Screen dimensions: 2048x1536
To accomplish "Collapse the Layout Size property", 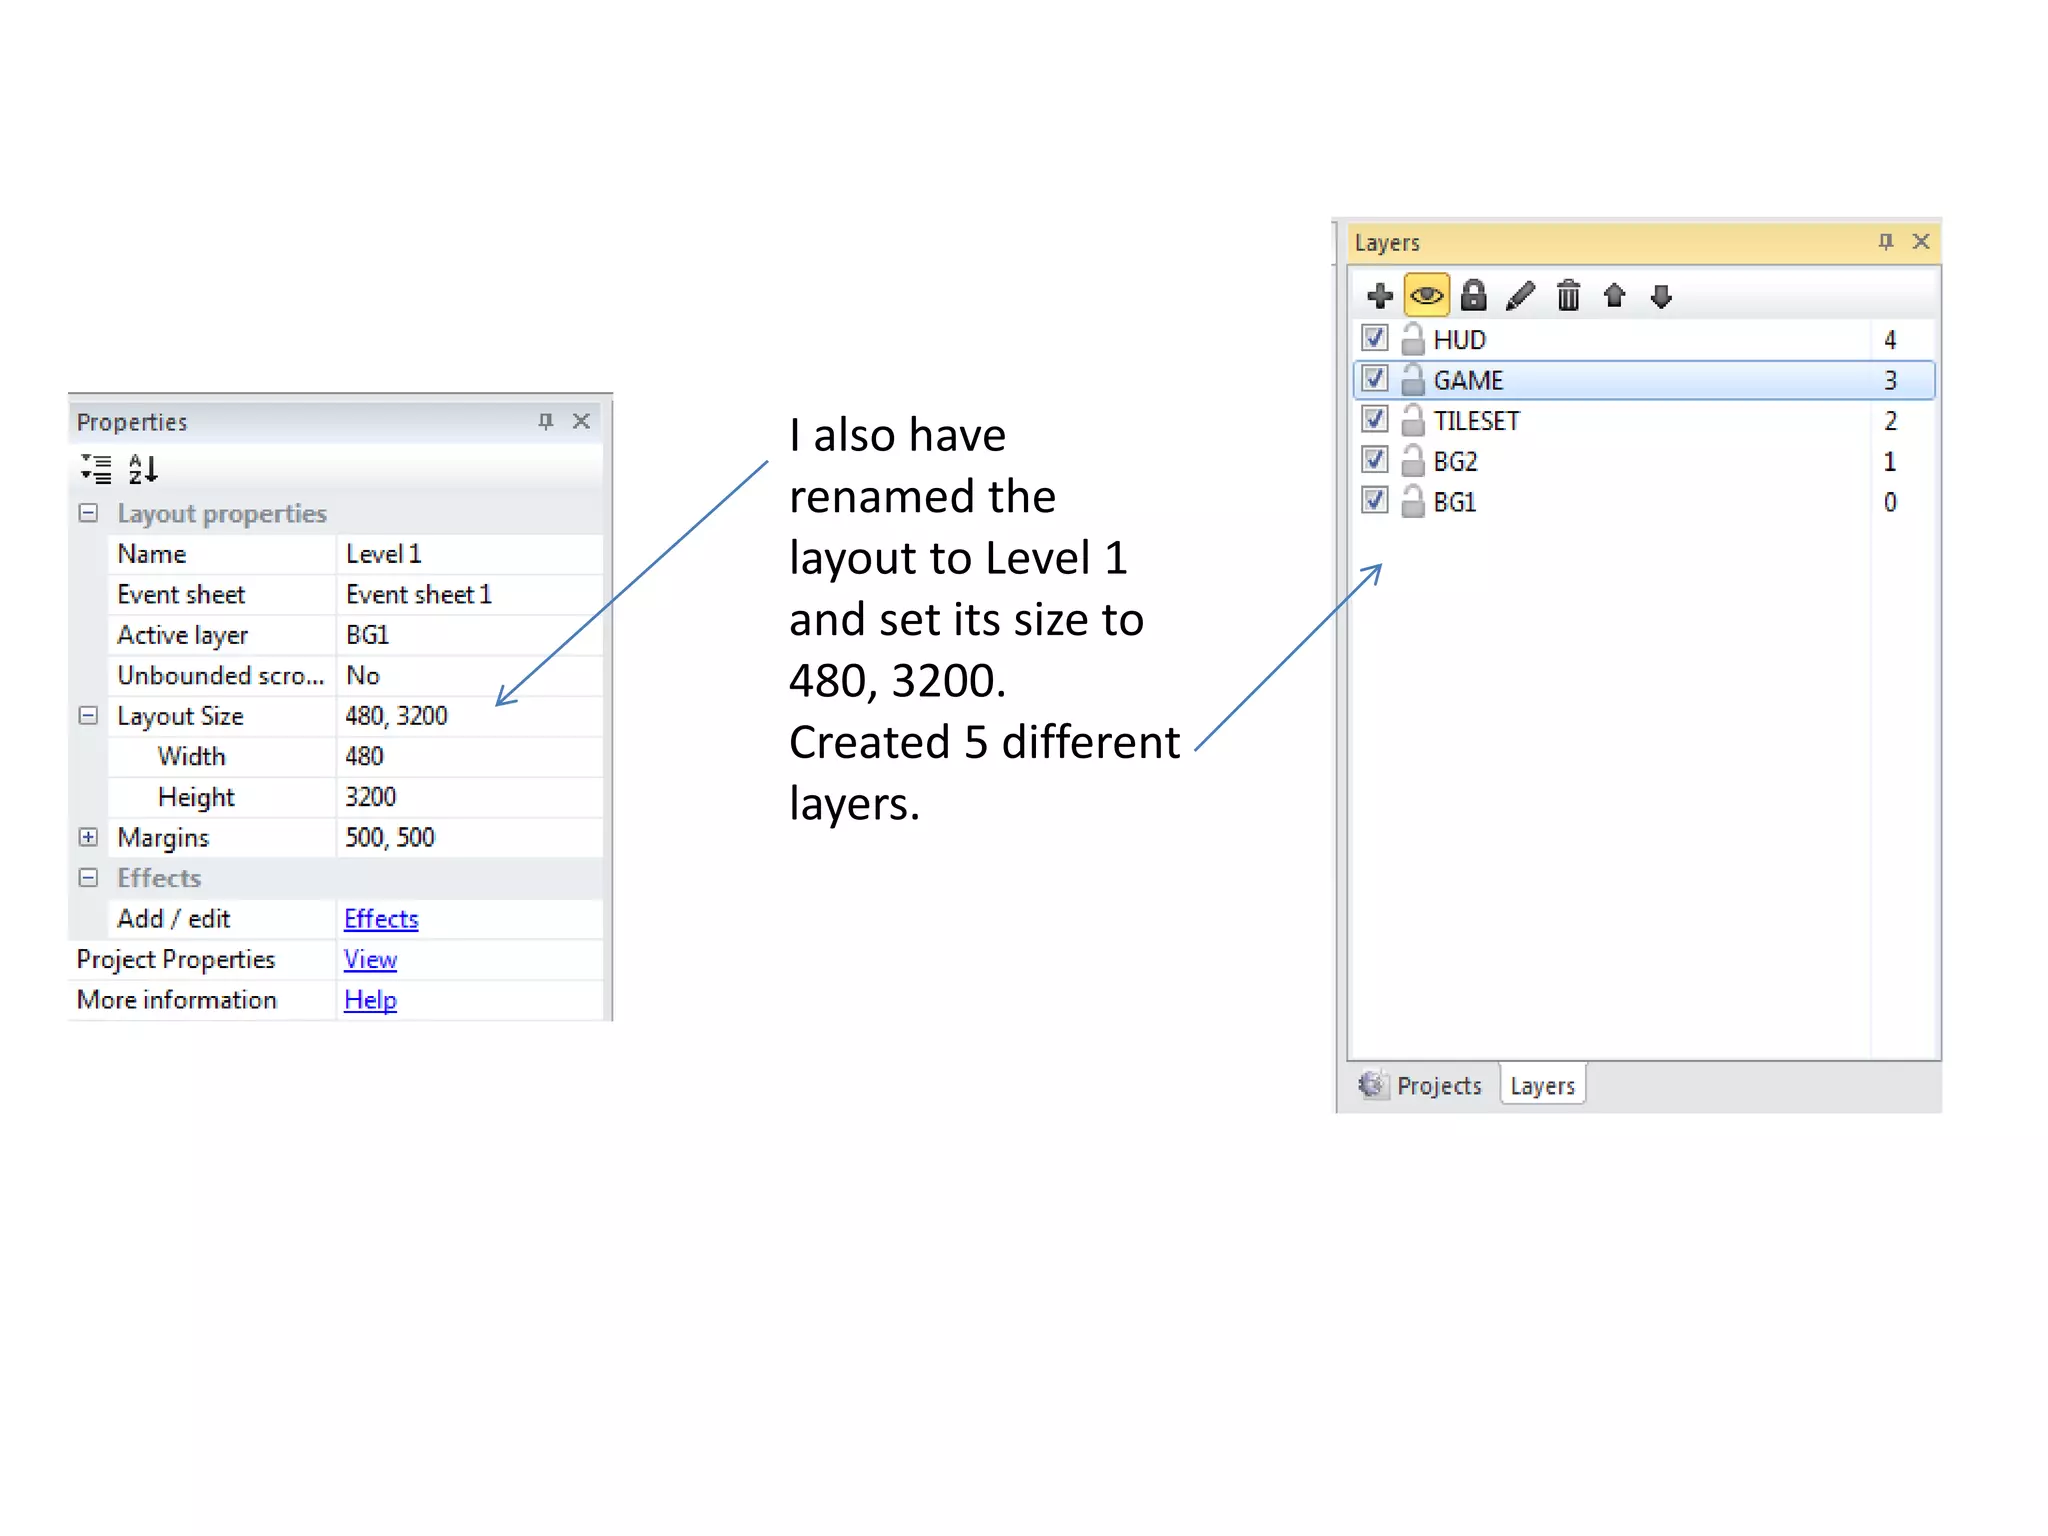I will [88, 716].
